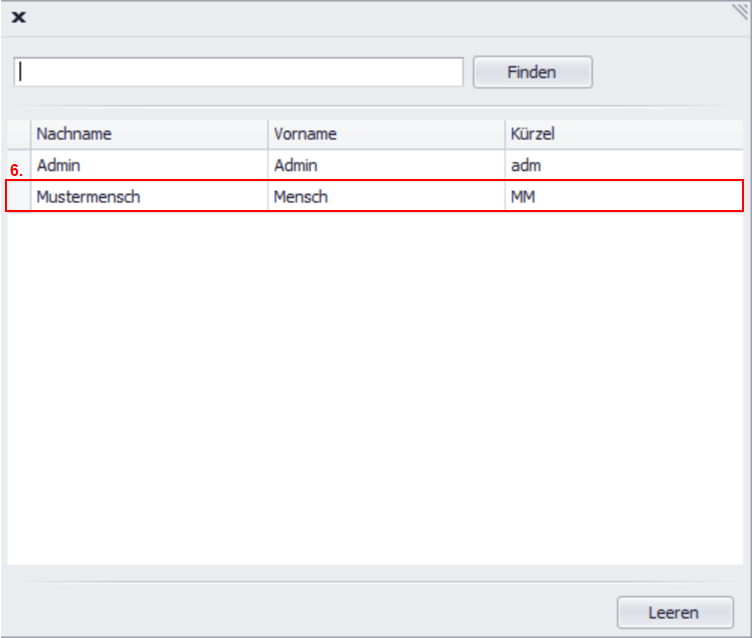Click the resize grip in the top-right corner
Viewport: 752px width, 638px height.
tap(741, 10)
